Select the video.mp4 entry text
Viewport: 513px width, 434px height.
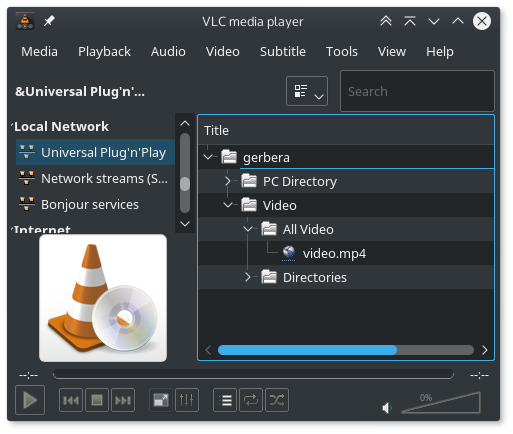334,253
